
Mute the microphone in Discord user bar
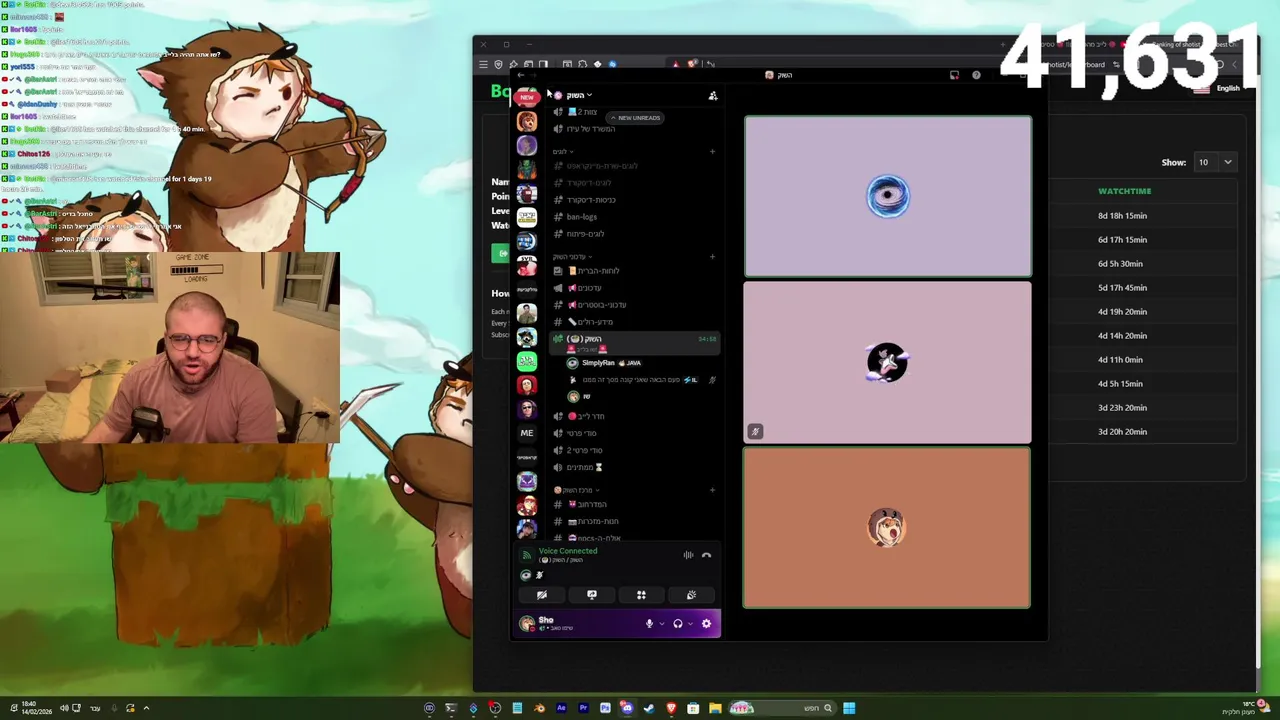tap(649, 624)
